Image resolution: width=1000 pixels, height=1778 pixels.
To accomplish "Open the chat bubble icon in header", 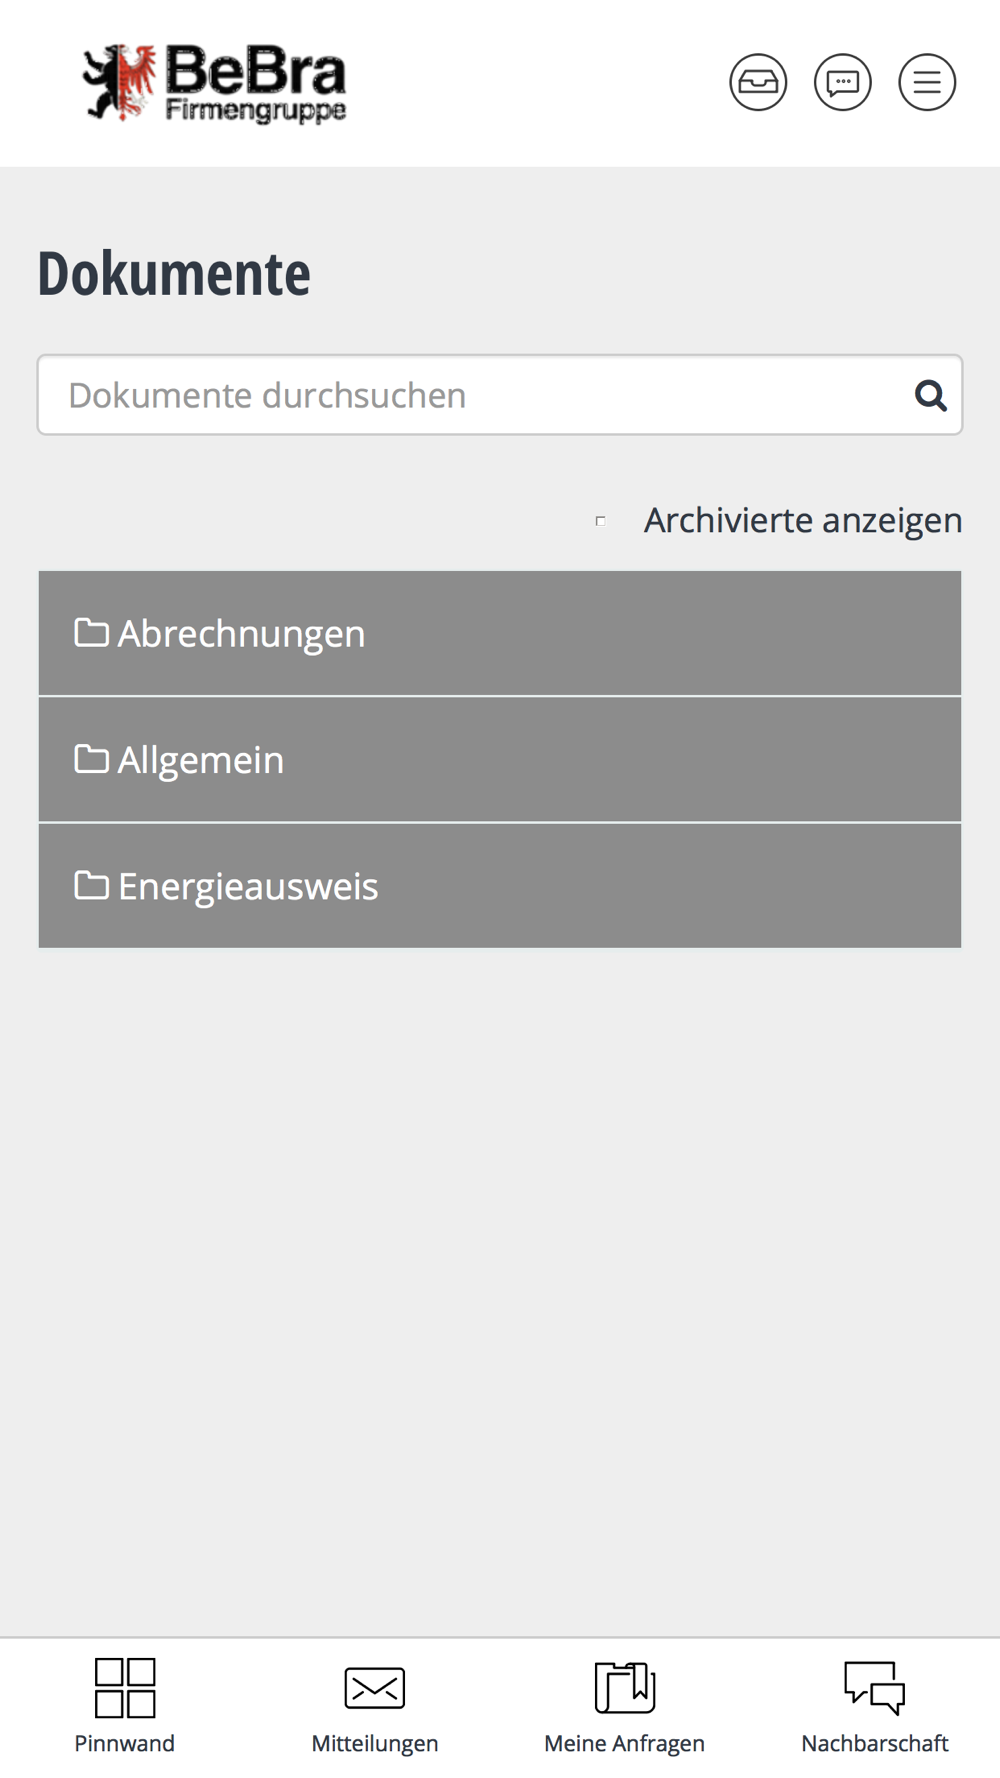I will coord(843,82).
